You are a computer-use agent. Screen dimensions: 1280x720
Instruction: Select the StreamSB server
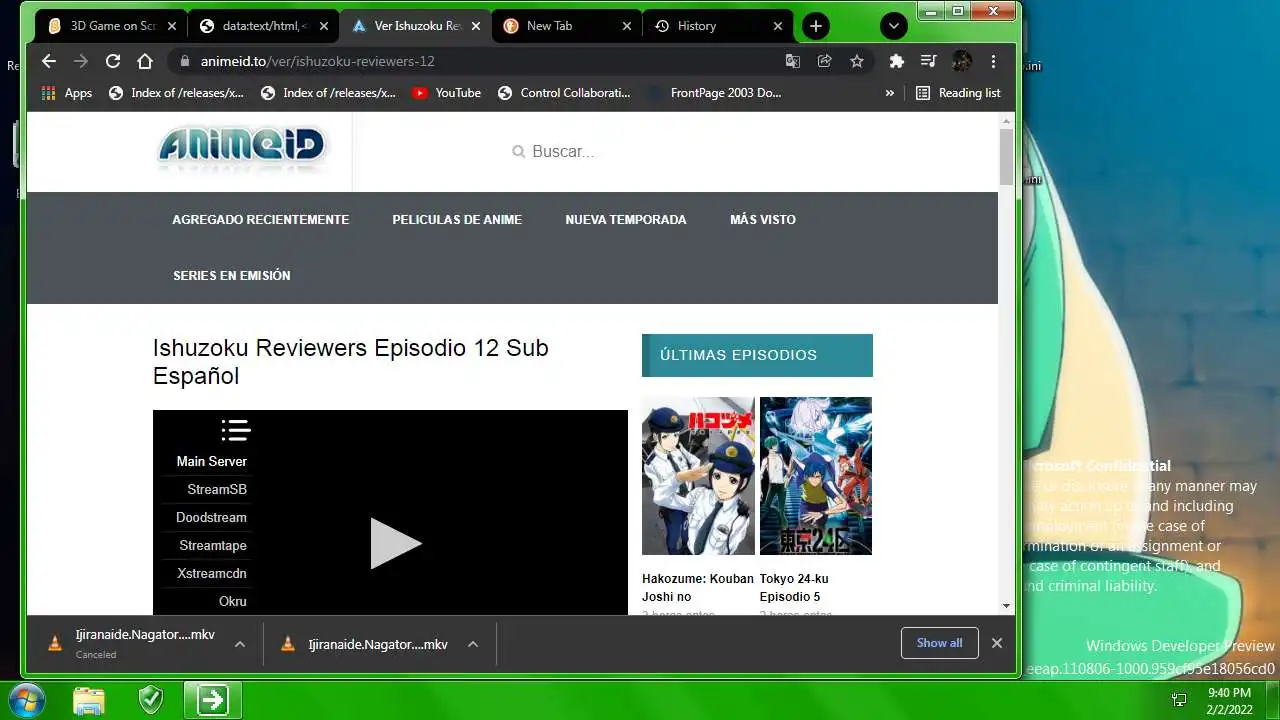217,489
